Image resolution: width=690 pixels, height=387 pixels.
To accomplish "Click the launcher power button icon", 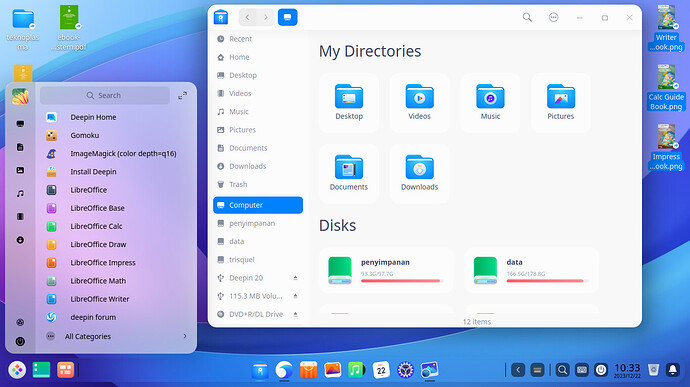I will (20, 341).
